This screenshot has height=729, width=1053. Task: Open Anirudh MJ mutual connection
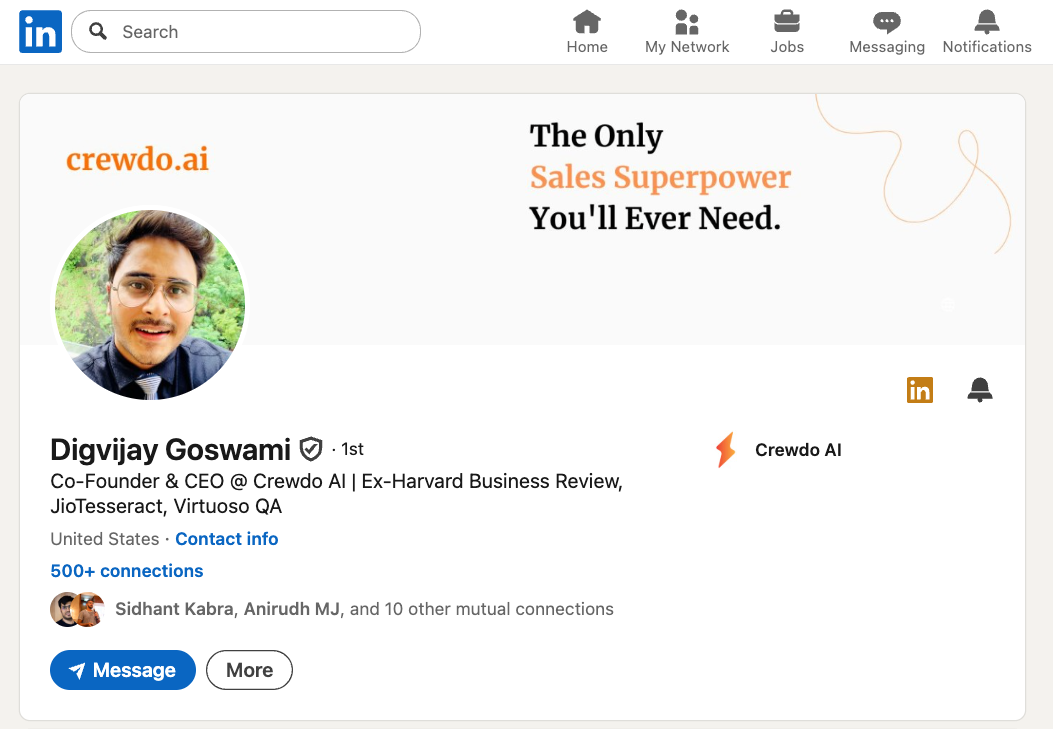click(292, 609)
